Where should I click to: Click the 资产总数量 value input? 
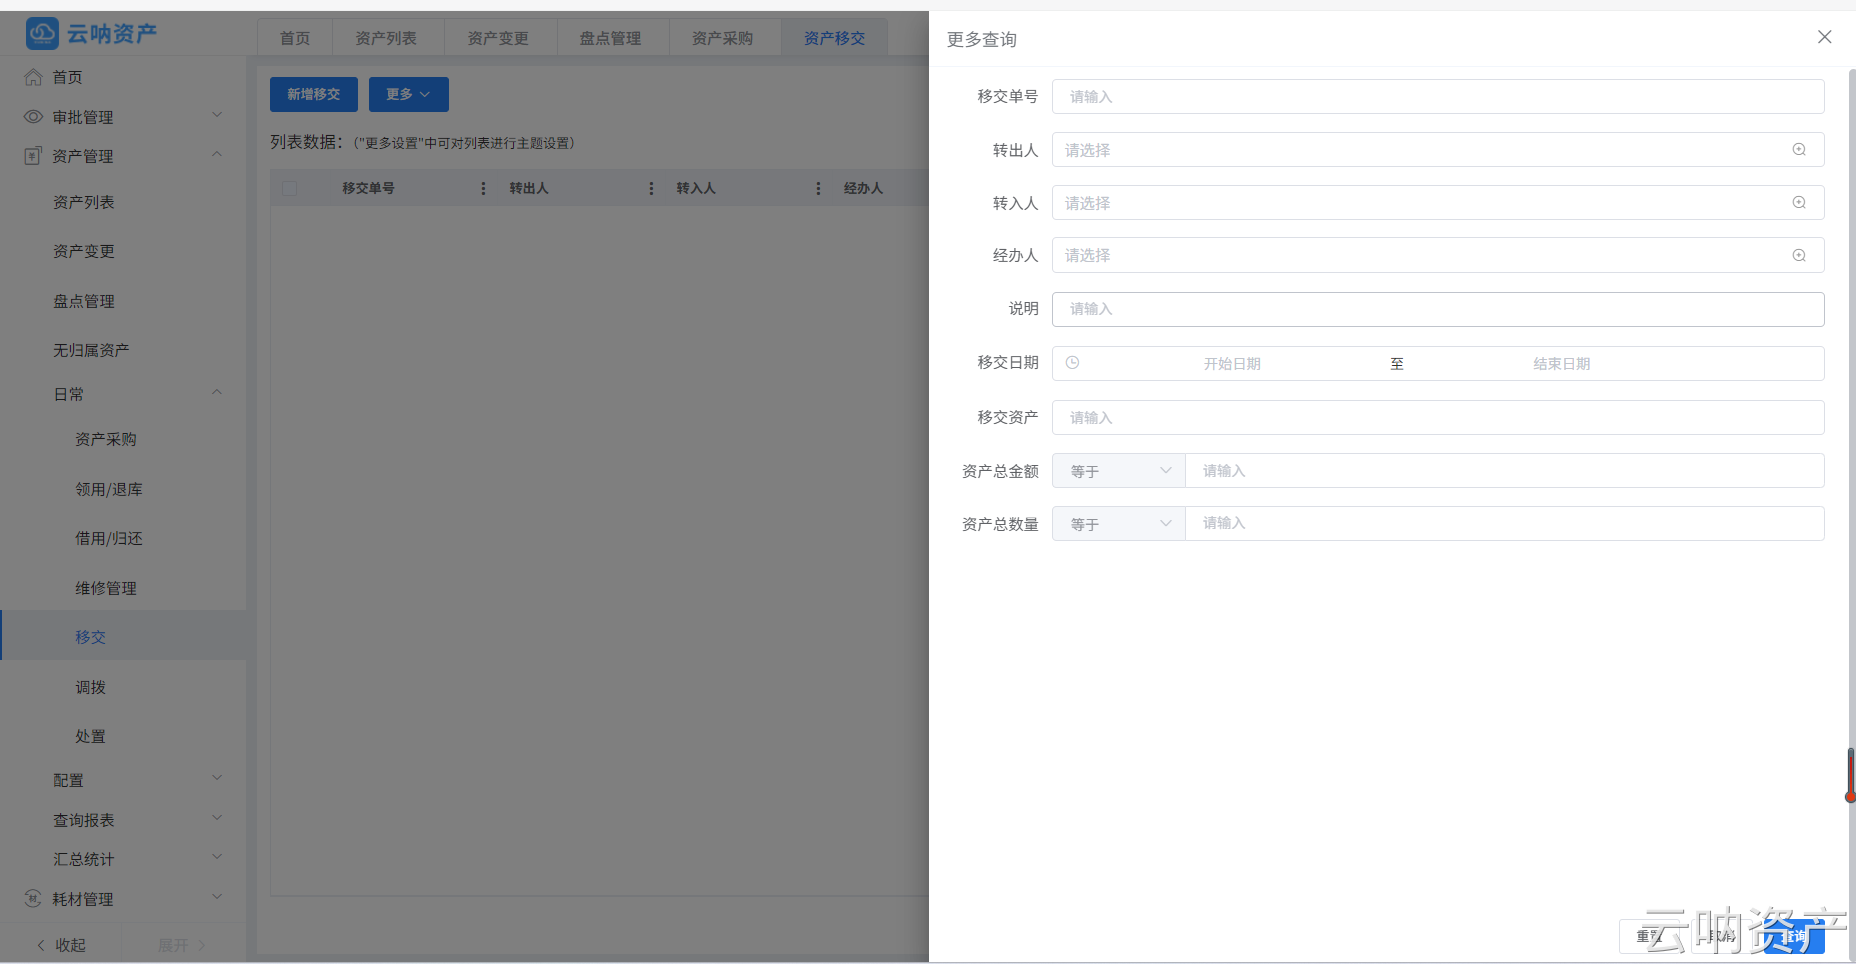pyautogui.click(x=1505, y=524)
